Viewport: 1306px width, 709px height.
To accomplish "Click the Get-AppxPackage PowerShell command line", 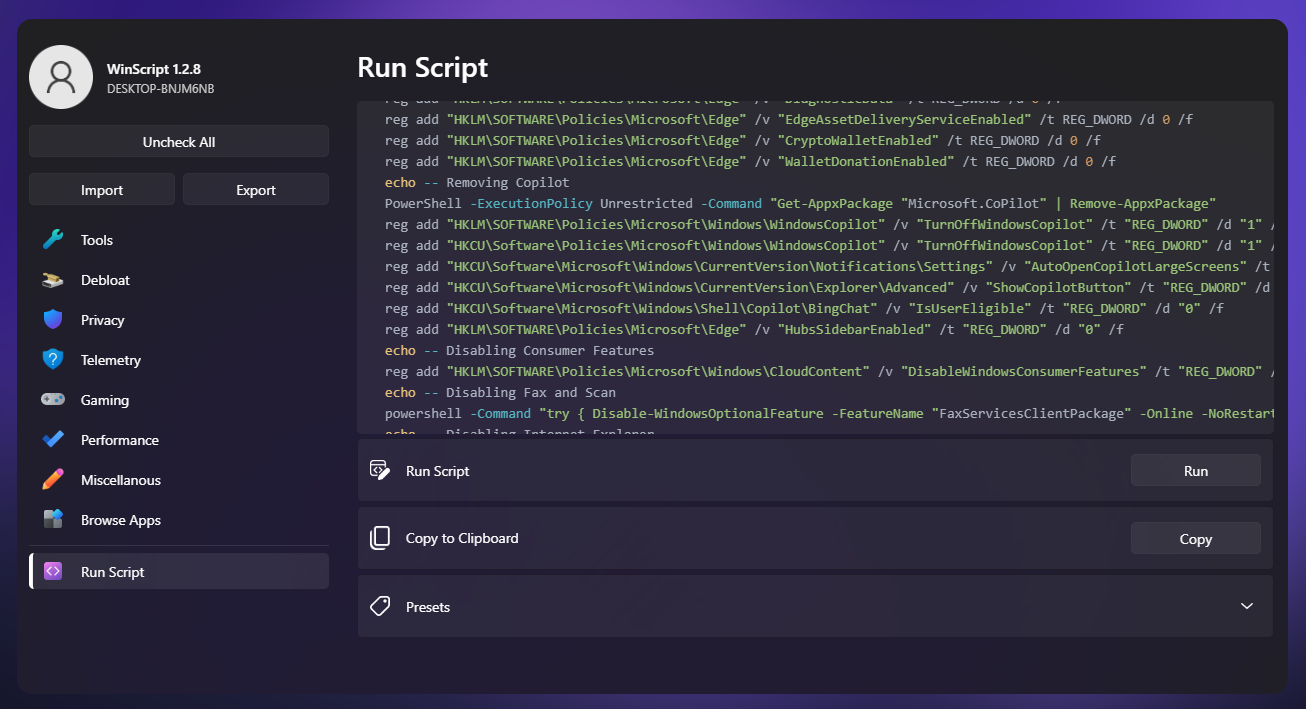I will [x=800, y=203].
